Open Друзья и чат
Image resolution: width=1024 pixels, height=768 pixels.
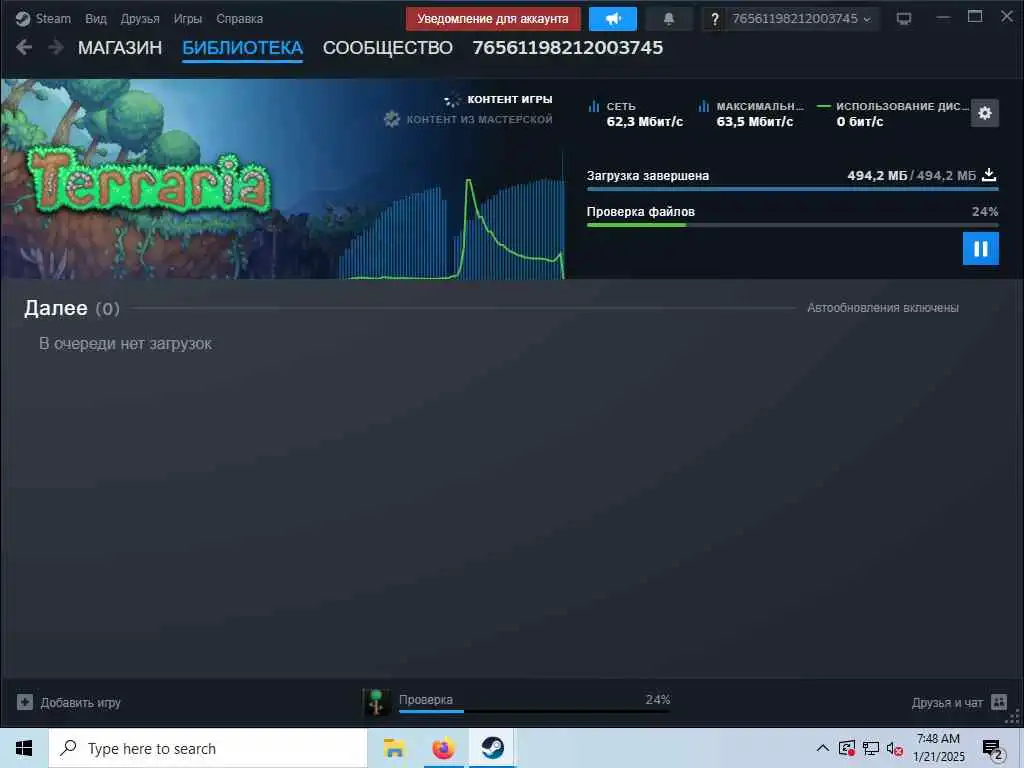(x=947, y=703)
